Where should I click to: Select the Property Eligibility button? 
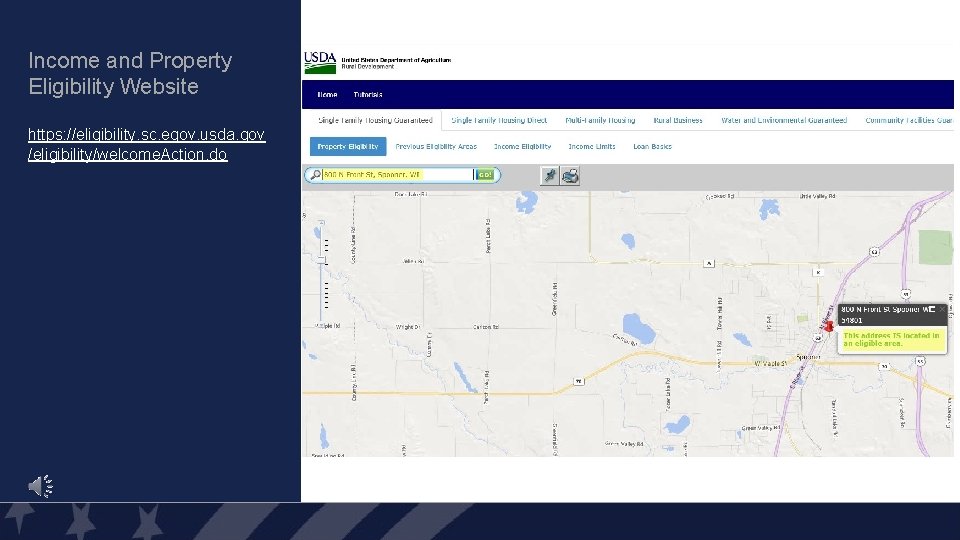(x=348, y=146)
